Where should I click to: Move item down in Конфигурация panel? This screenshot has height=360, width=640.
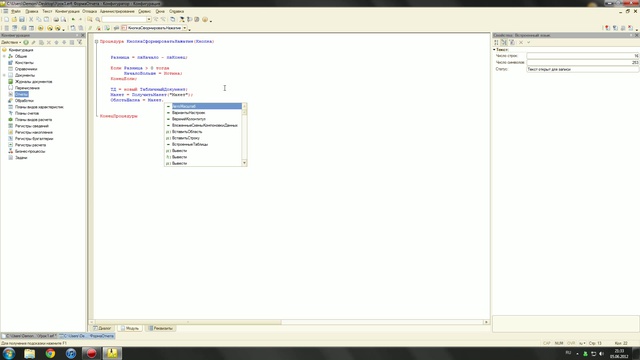pos(64,42)
